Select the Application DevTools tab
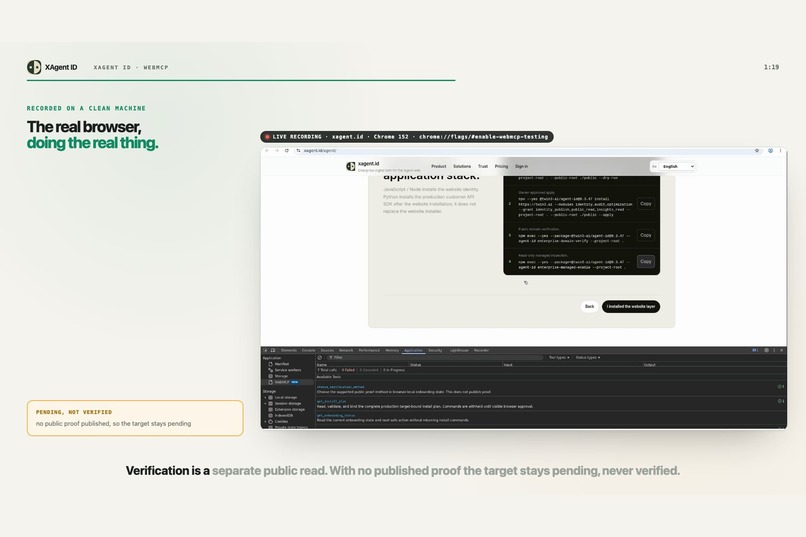This screenshot has width=806, height=537. [x=413, y=350]
